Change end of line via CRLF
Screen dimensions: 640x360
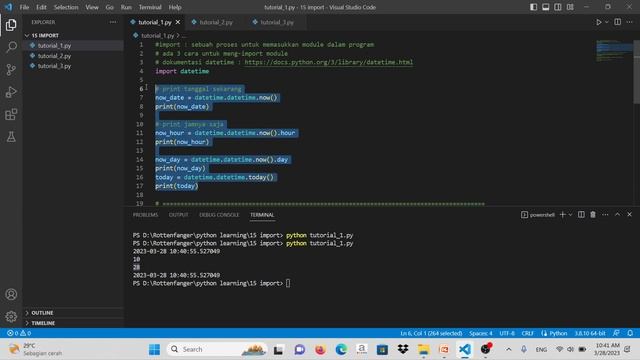[527, 333]
